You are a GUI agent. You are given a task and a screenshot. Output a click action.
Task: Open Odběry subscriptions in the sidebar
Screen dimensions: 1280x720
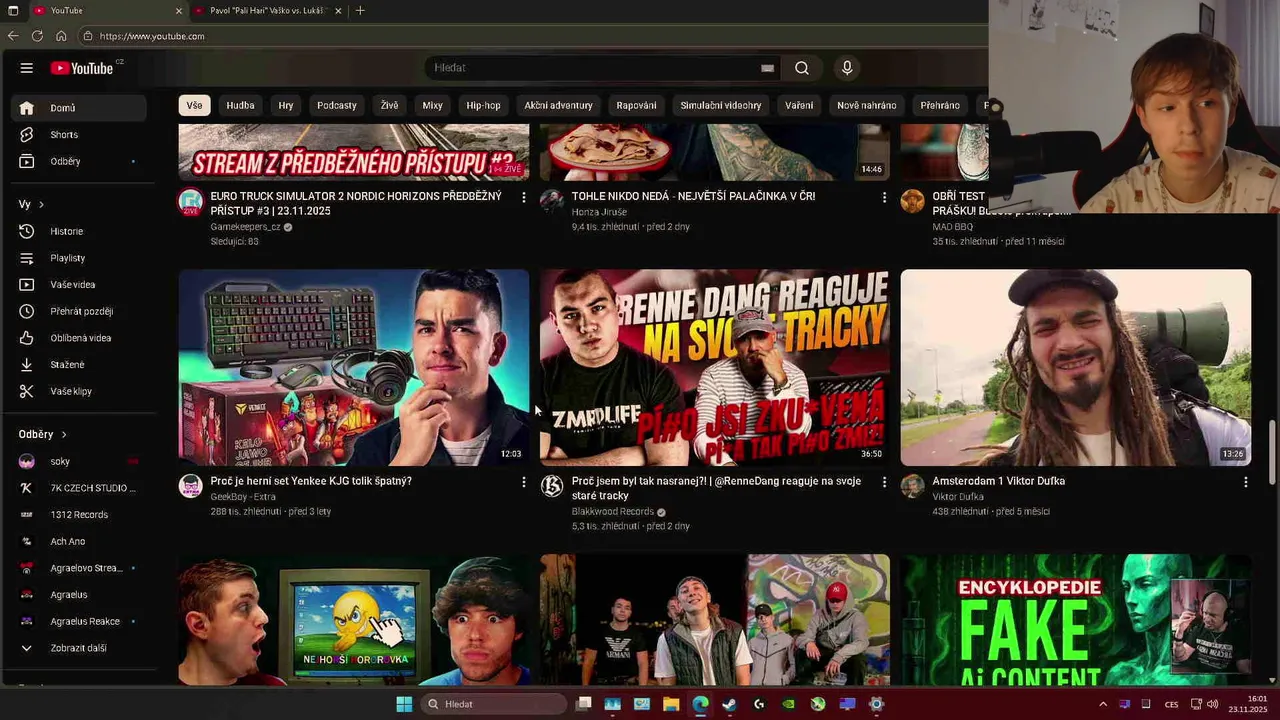point(79,161)
